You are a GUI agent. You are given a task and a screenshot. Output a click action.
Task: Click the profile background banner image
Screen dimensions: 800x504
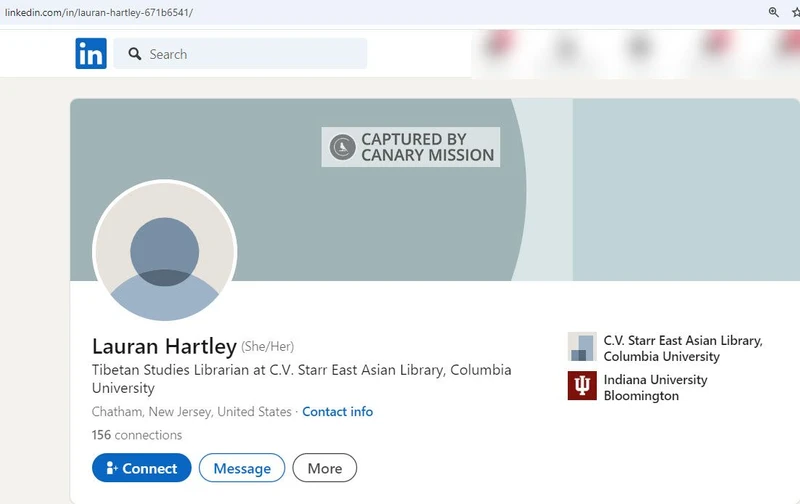pyautogui.click(x=435, y=189)
